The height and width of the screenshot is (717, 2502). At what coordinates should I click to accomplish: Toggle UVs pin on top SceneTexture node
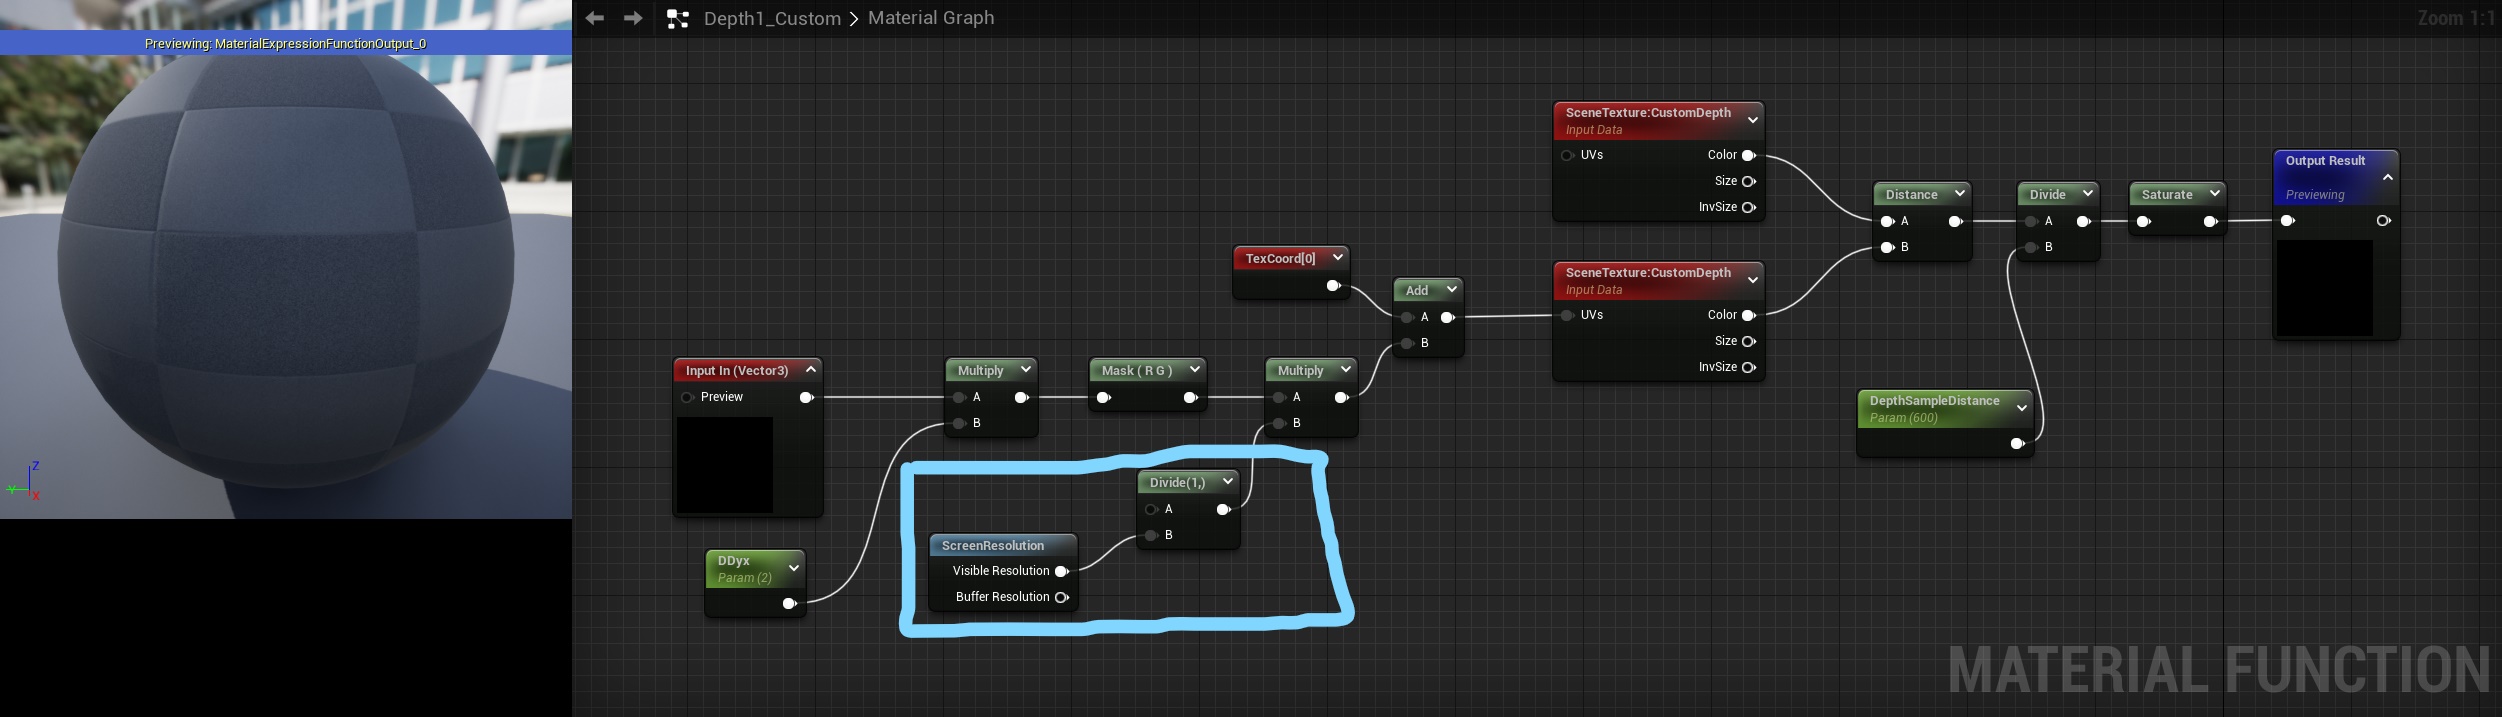click(x=1568, y=155)
